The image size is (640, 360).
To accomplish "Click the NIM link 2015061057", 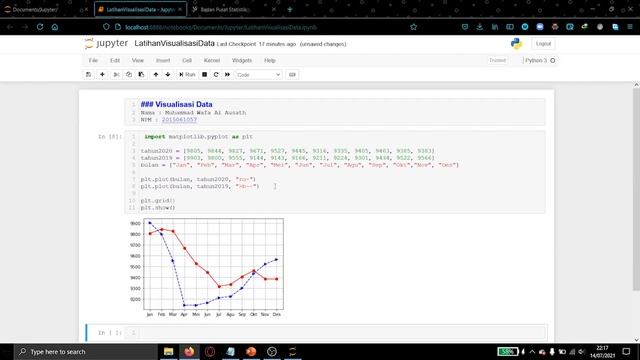I will [x=179, y=120].
